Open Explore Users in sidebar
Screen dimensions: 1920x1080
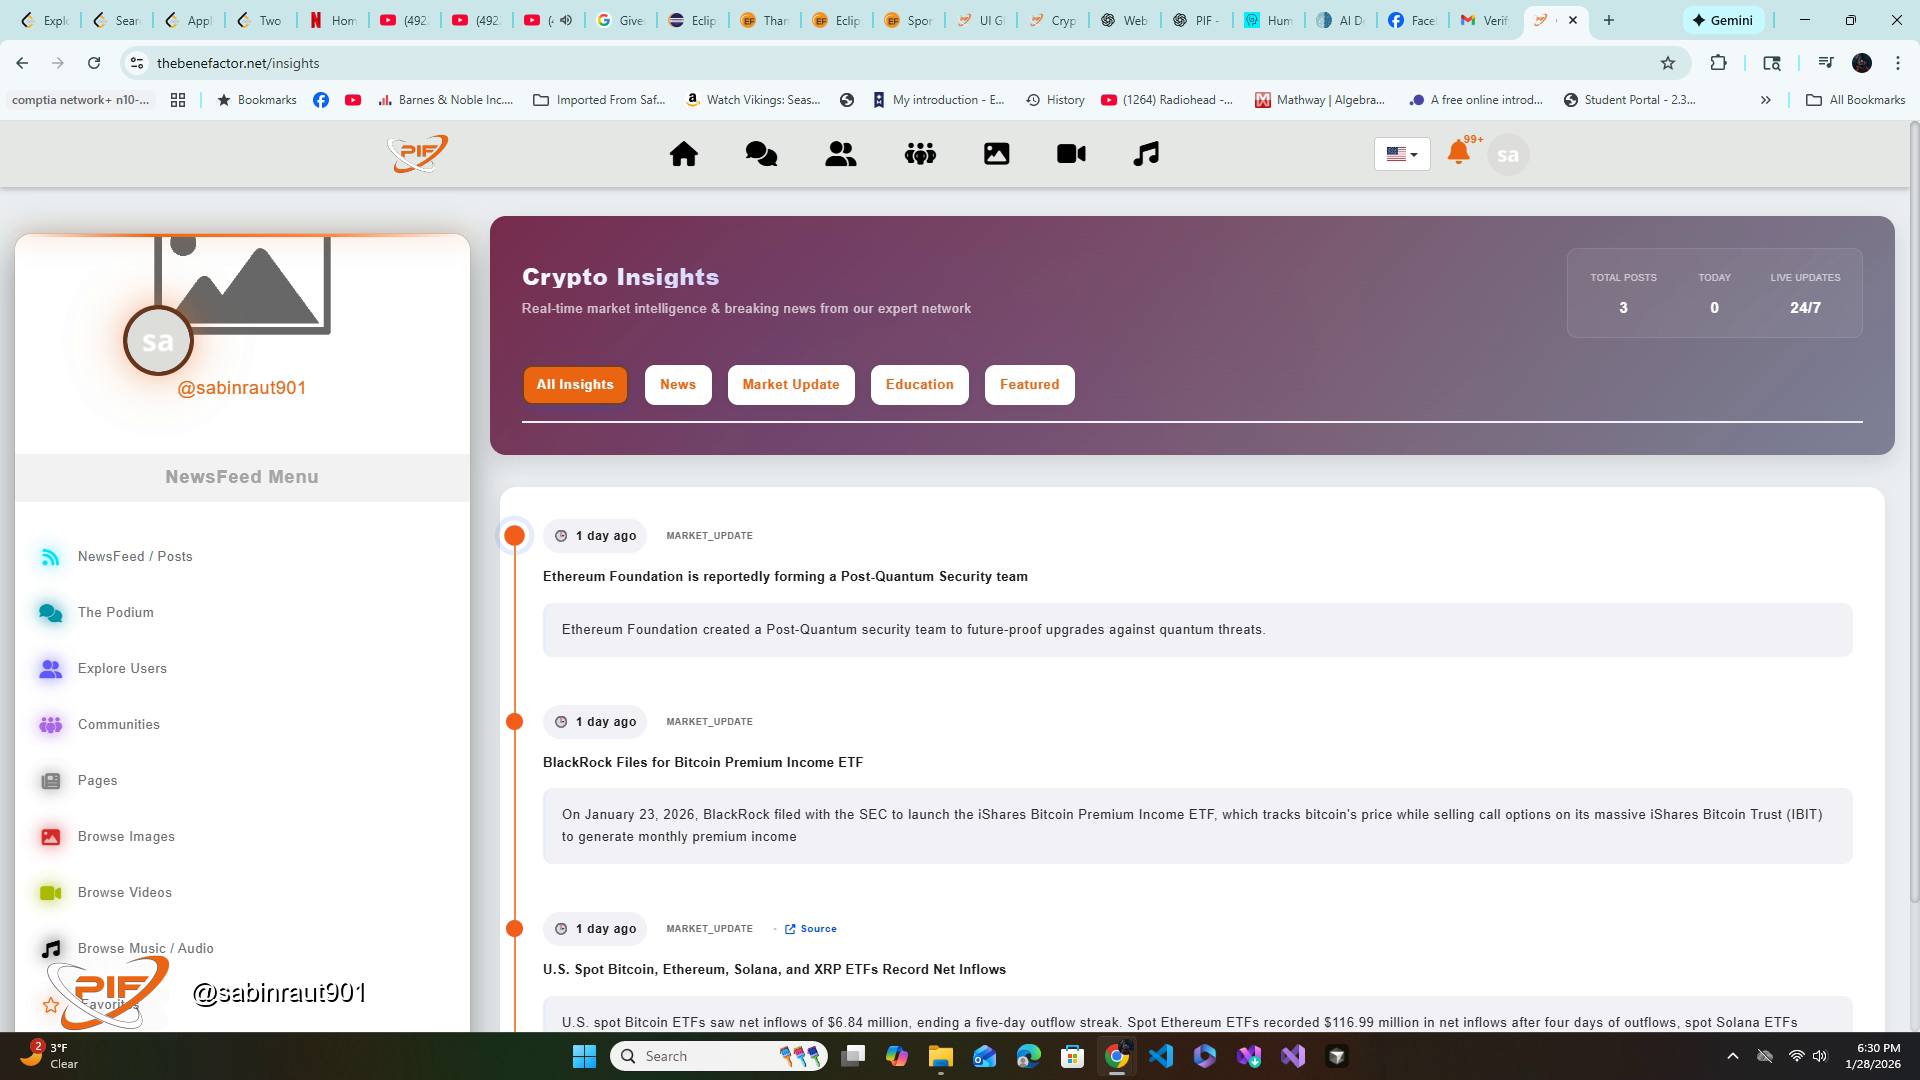(x=122, y=669)
